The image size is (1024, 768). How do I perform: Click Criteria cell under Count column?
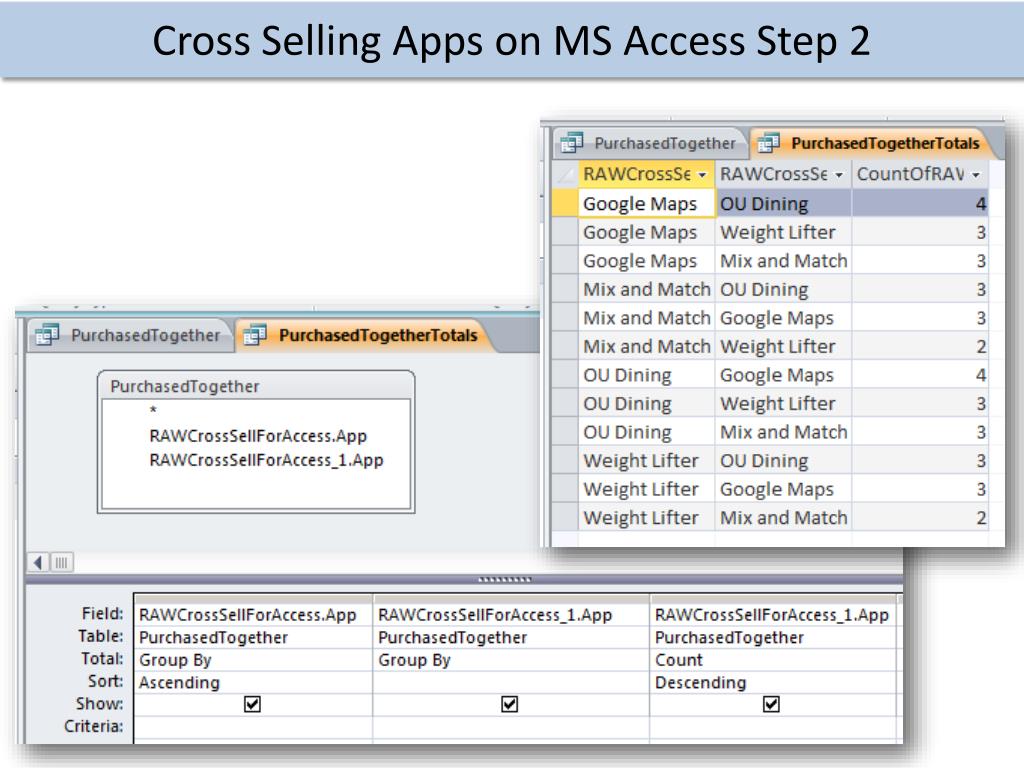pos(775,726)
